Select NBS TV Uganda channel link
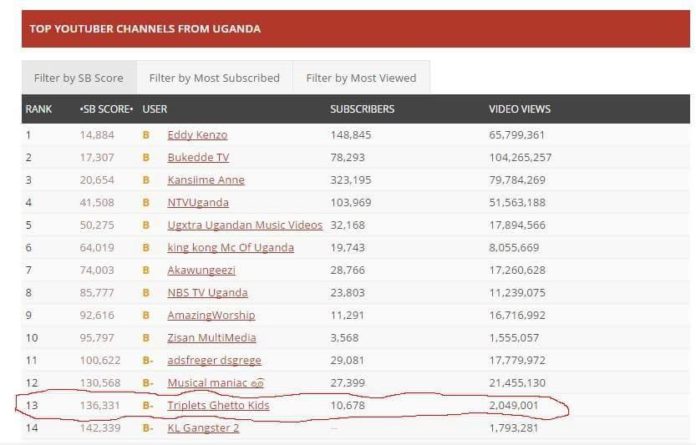This screenshot has width=696, height=445. click(x=208, y=293)
